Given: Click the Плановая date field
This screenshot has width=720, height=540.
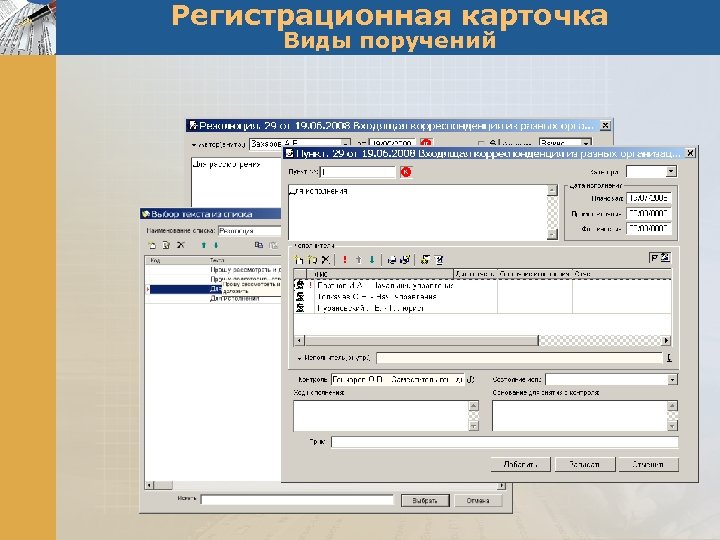Looking at the screenshot, I should pos(649,198).
